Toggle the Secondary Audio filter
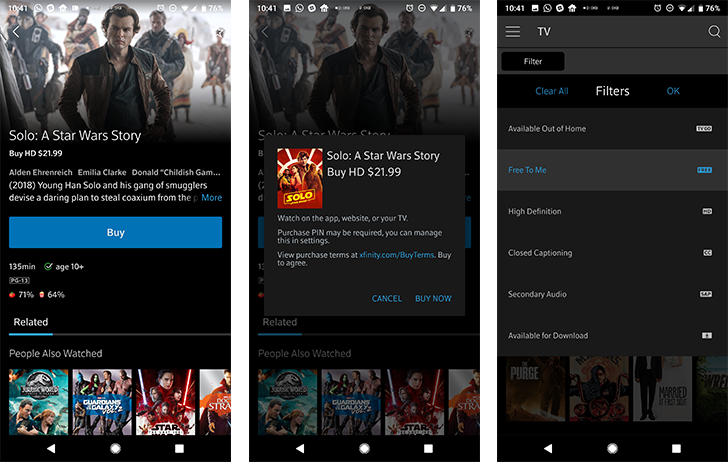The height and width of the screenshot is (462, 728). tap(612, 294)
